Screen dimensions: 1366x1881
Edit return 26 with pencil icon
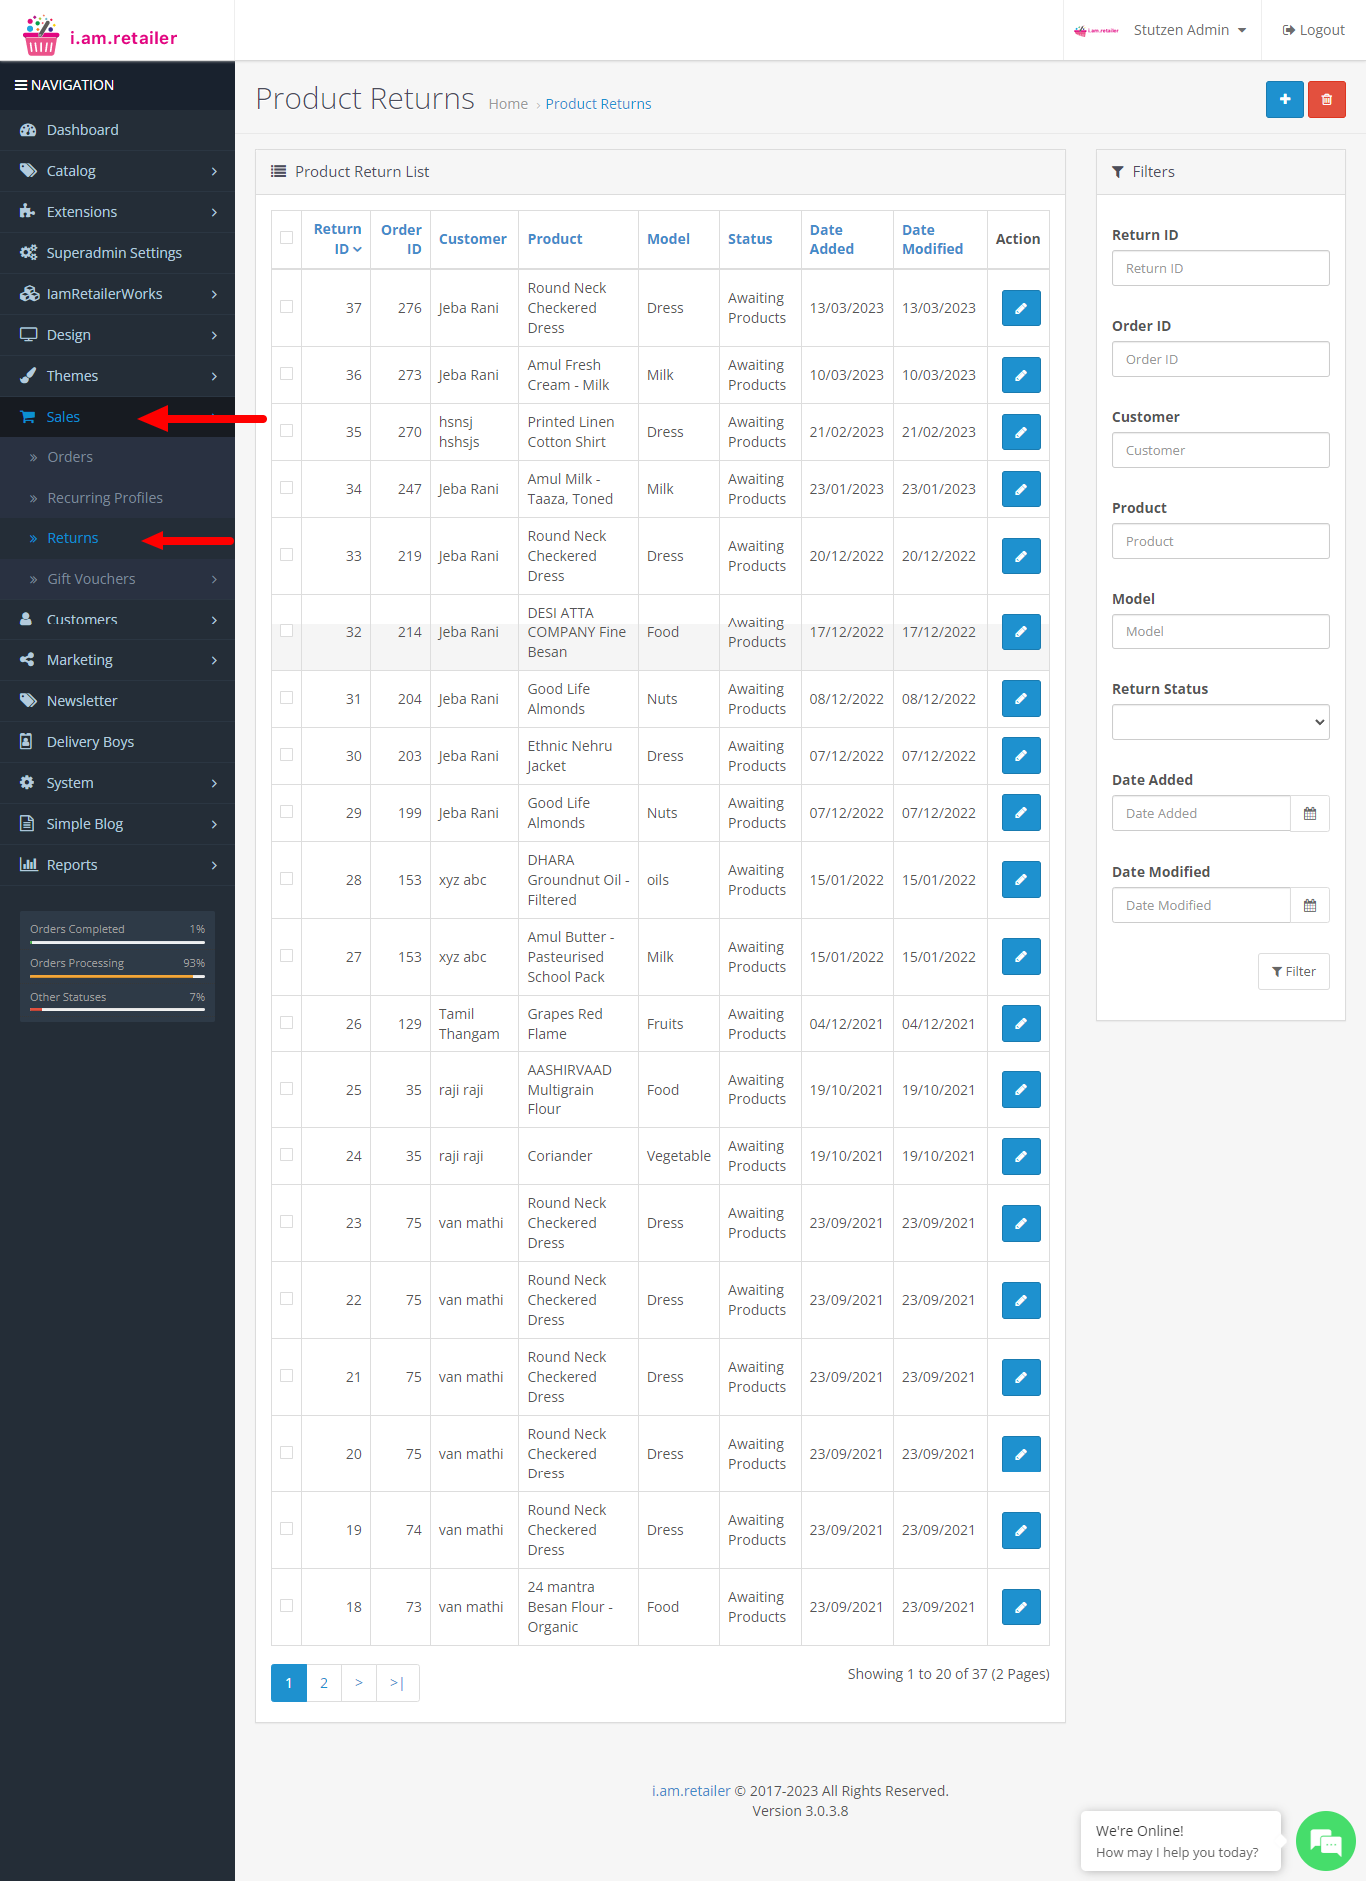(1021, 1024)
